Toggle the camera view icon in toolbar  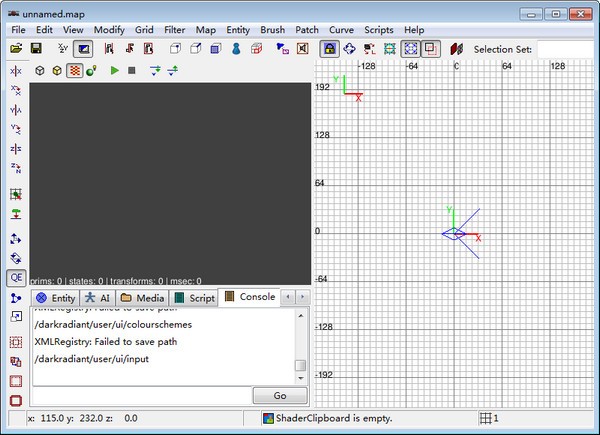point(84,48)
